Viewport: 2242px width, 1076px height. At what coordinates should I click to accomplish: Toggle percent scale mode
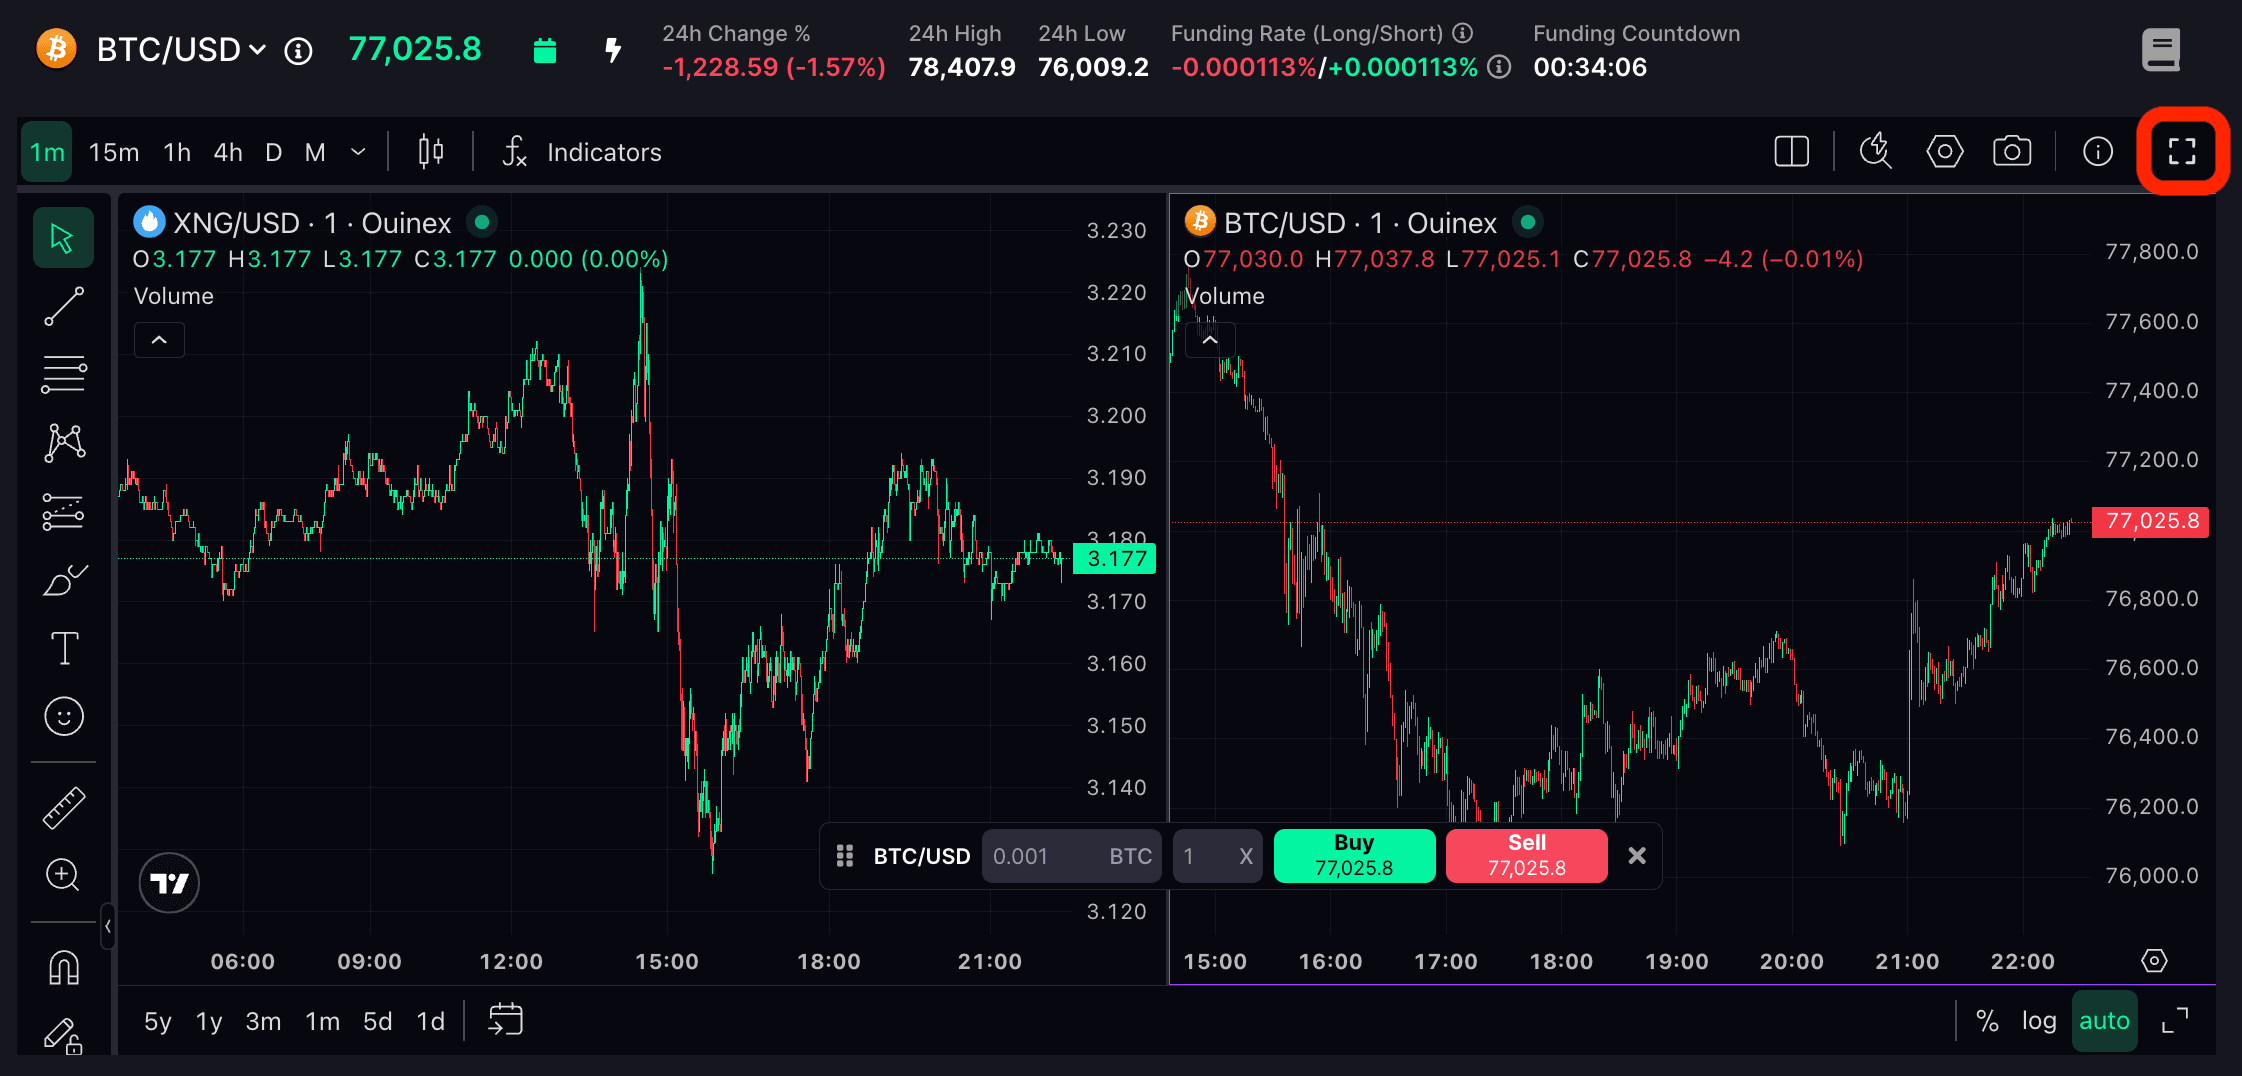(1987, 1021)
